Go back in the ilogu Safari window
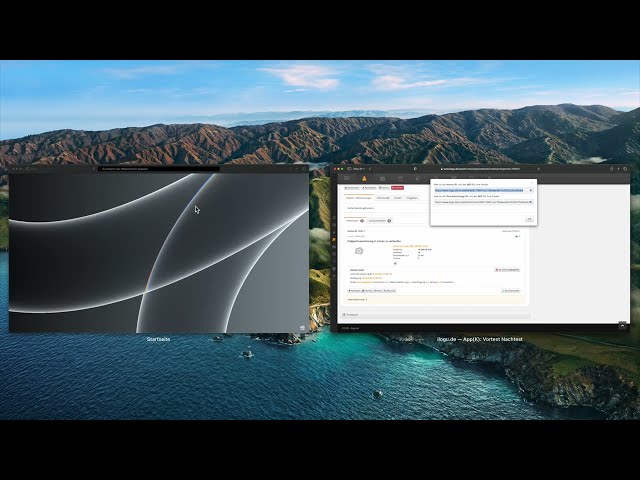 click(370, 169)
